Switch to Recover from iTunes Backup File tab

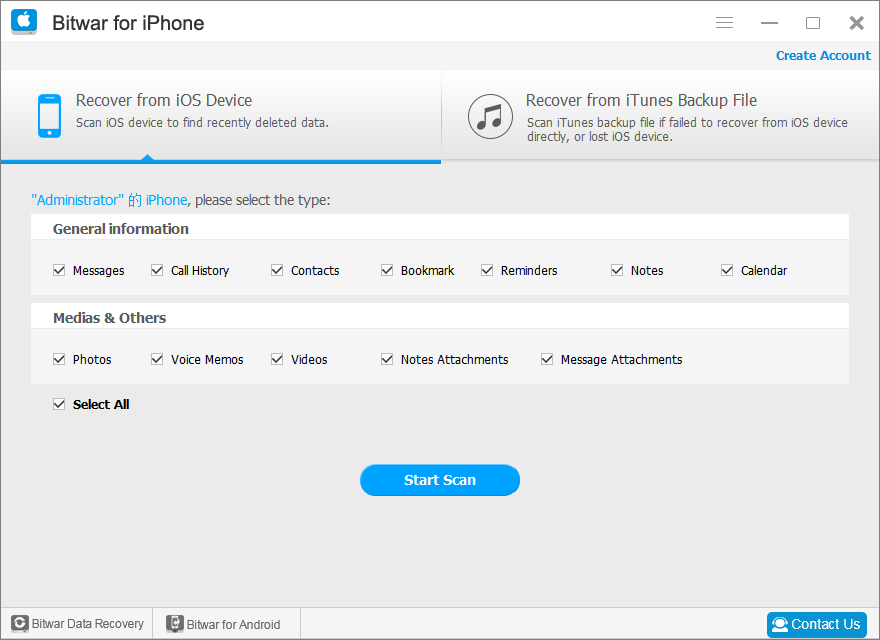[661, 116]
